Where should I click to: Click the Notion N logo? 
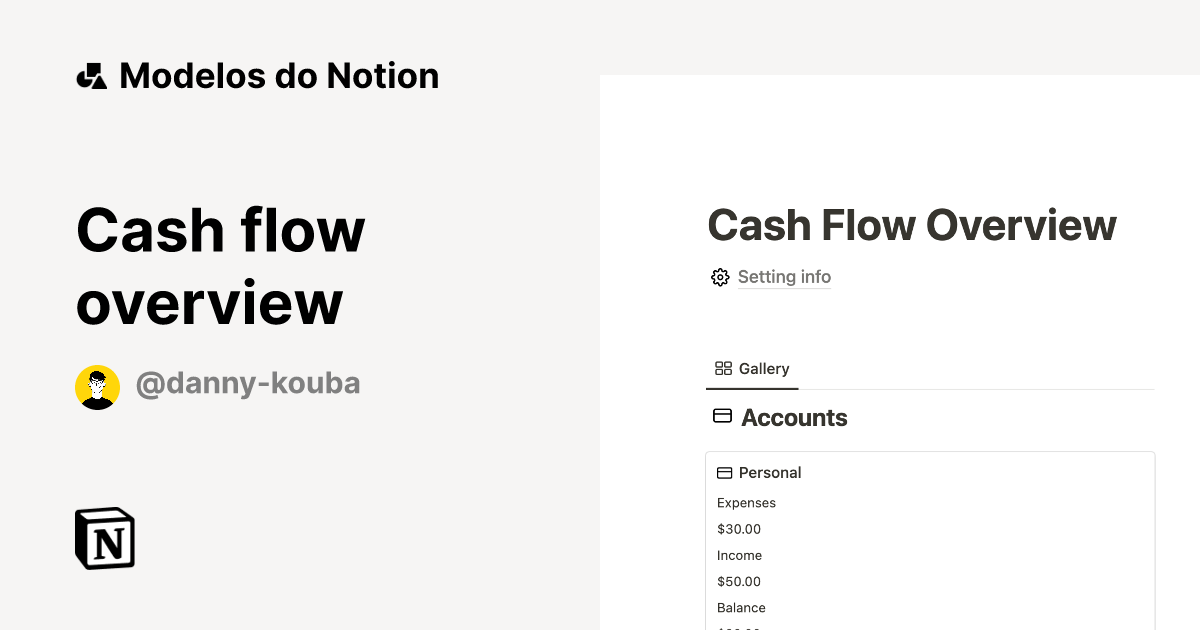click(104, 538)
